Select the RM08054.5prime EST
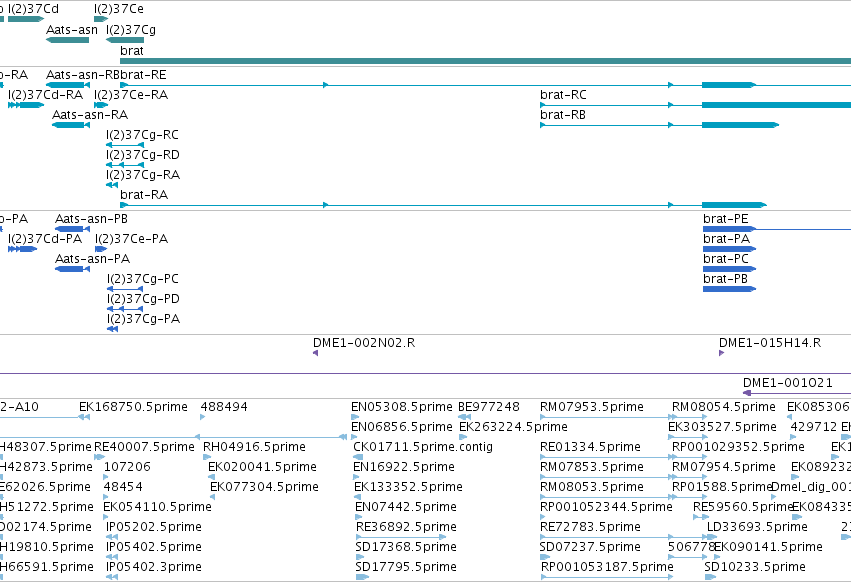The height and width of the screenshot is (582, 851). [x=723, y=407]
